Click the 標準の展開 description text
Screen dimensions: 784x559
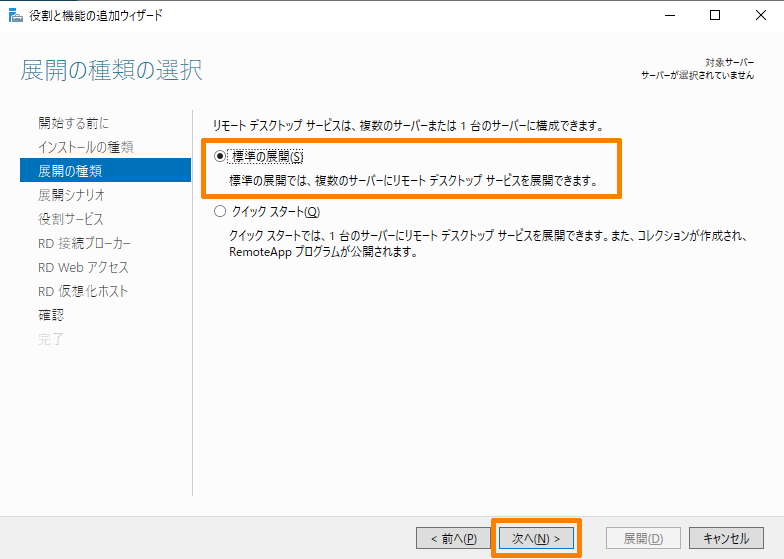[x=414, y=180]
